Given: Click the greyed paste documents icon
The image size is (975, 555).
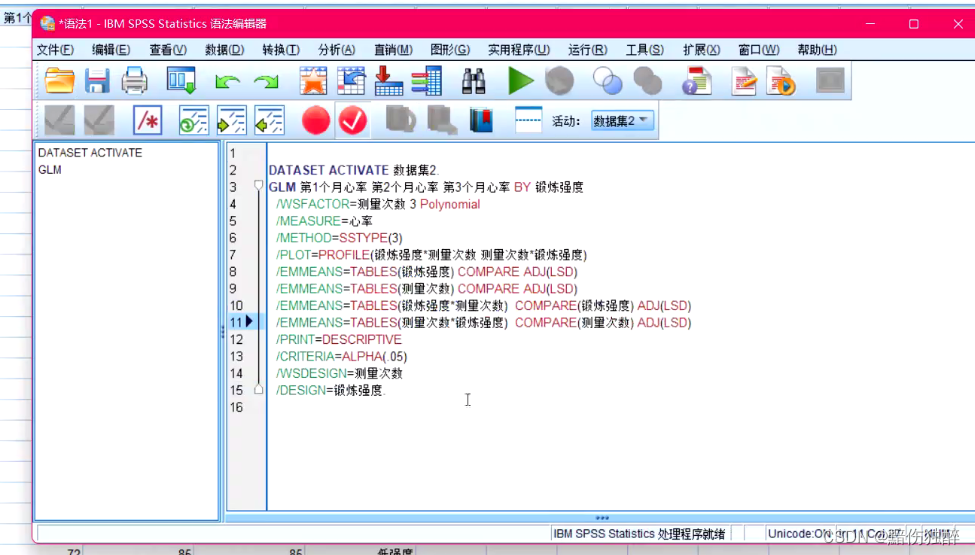Looking at the screenshot, I should coord(442,120).
